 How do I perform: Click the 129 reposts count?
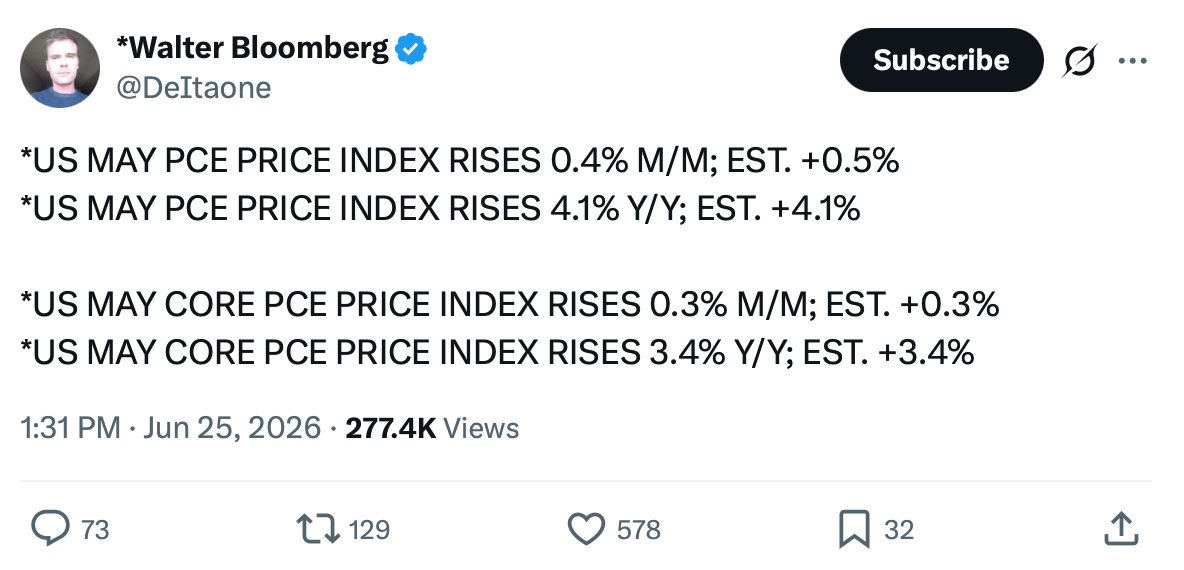[x=369, y=530]
